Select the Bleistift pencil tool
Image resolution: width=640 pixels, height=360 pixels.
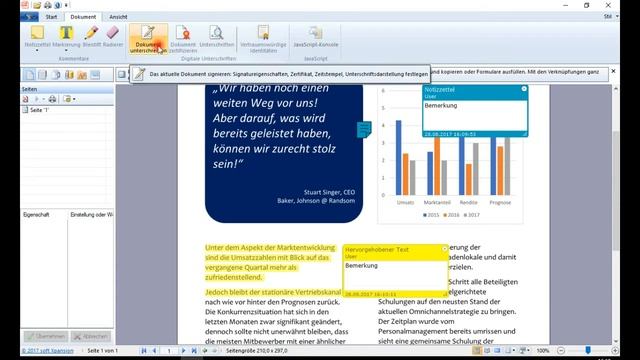91,37
